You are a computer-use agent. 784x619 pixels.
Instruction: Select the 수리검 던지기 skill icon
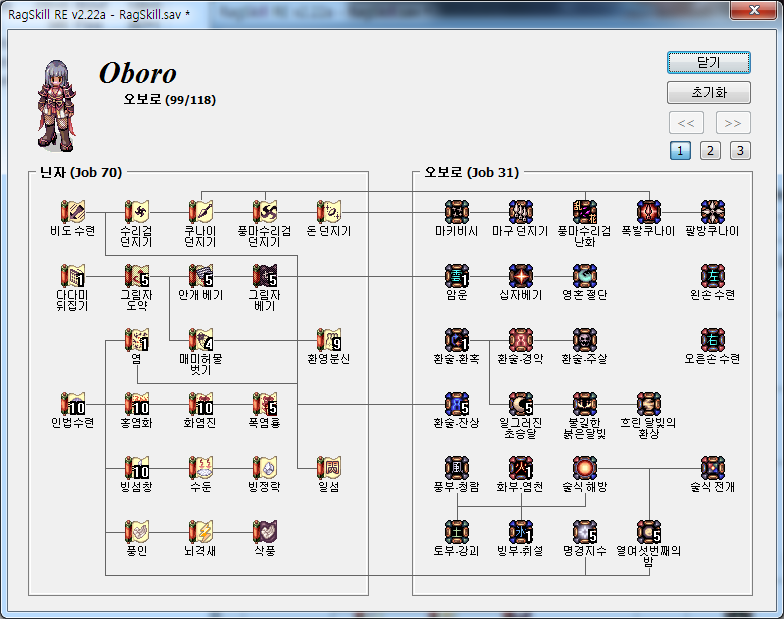[x=137, y=211]
